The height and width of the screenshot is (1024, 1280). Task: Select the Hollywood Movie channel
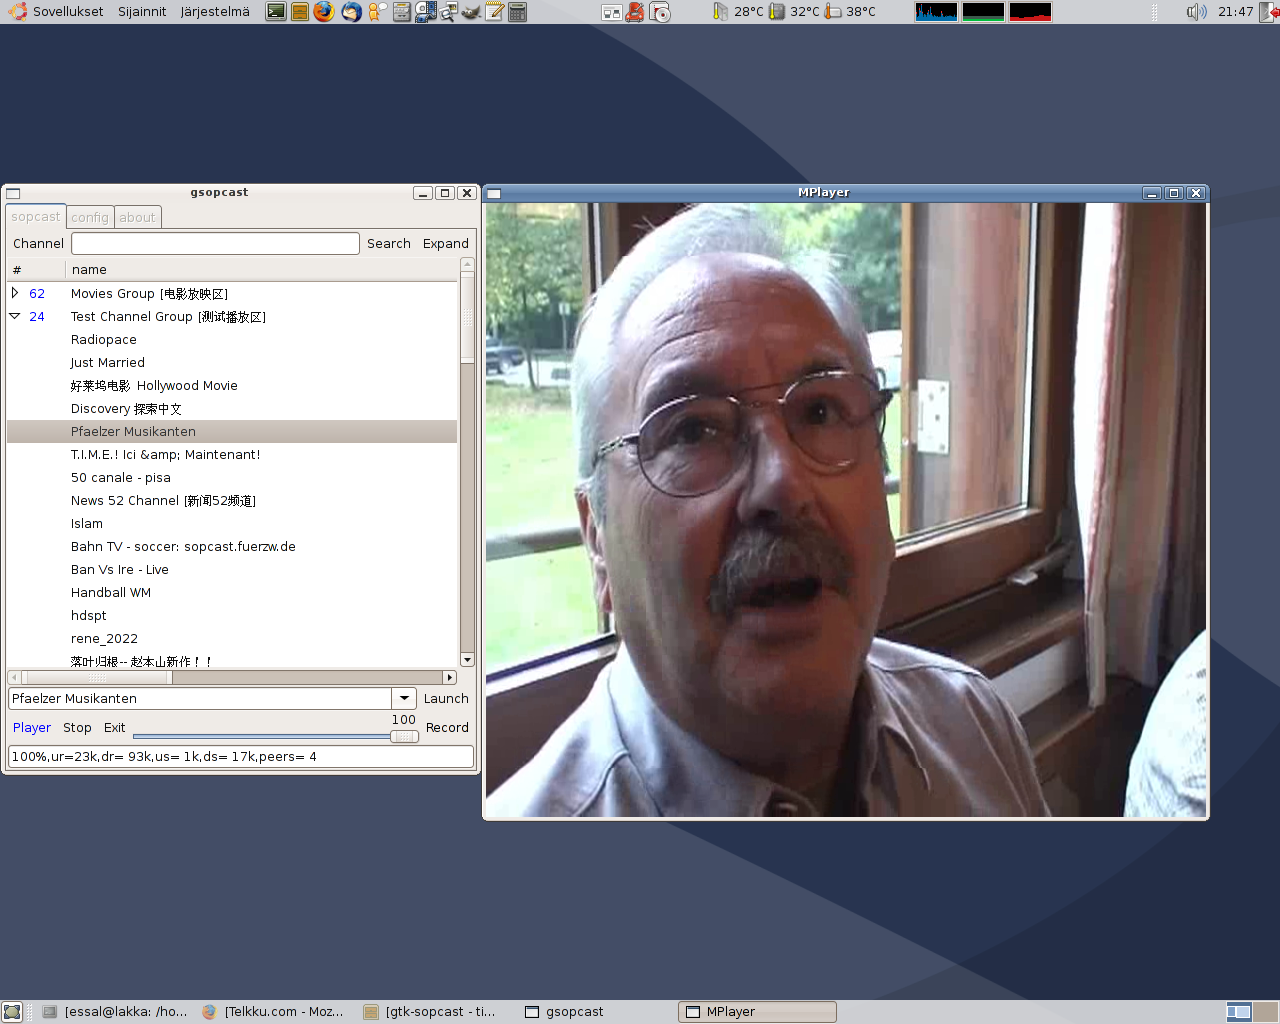click(232, 386)
